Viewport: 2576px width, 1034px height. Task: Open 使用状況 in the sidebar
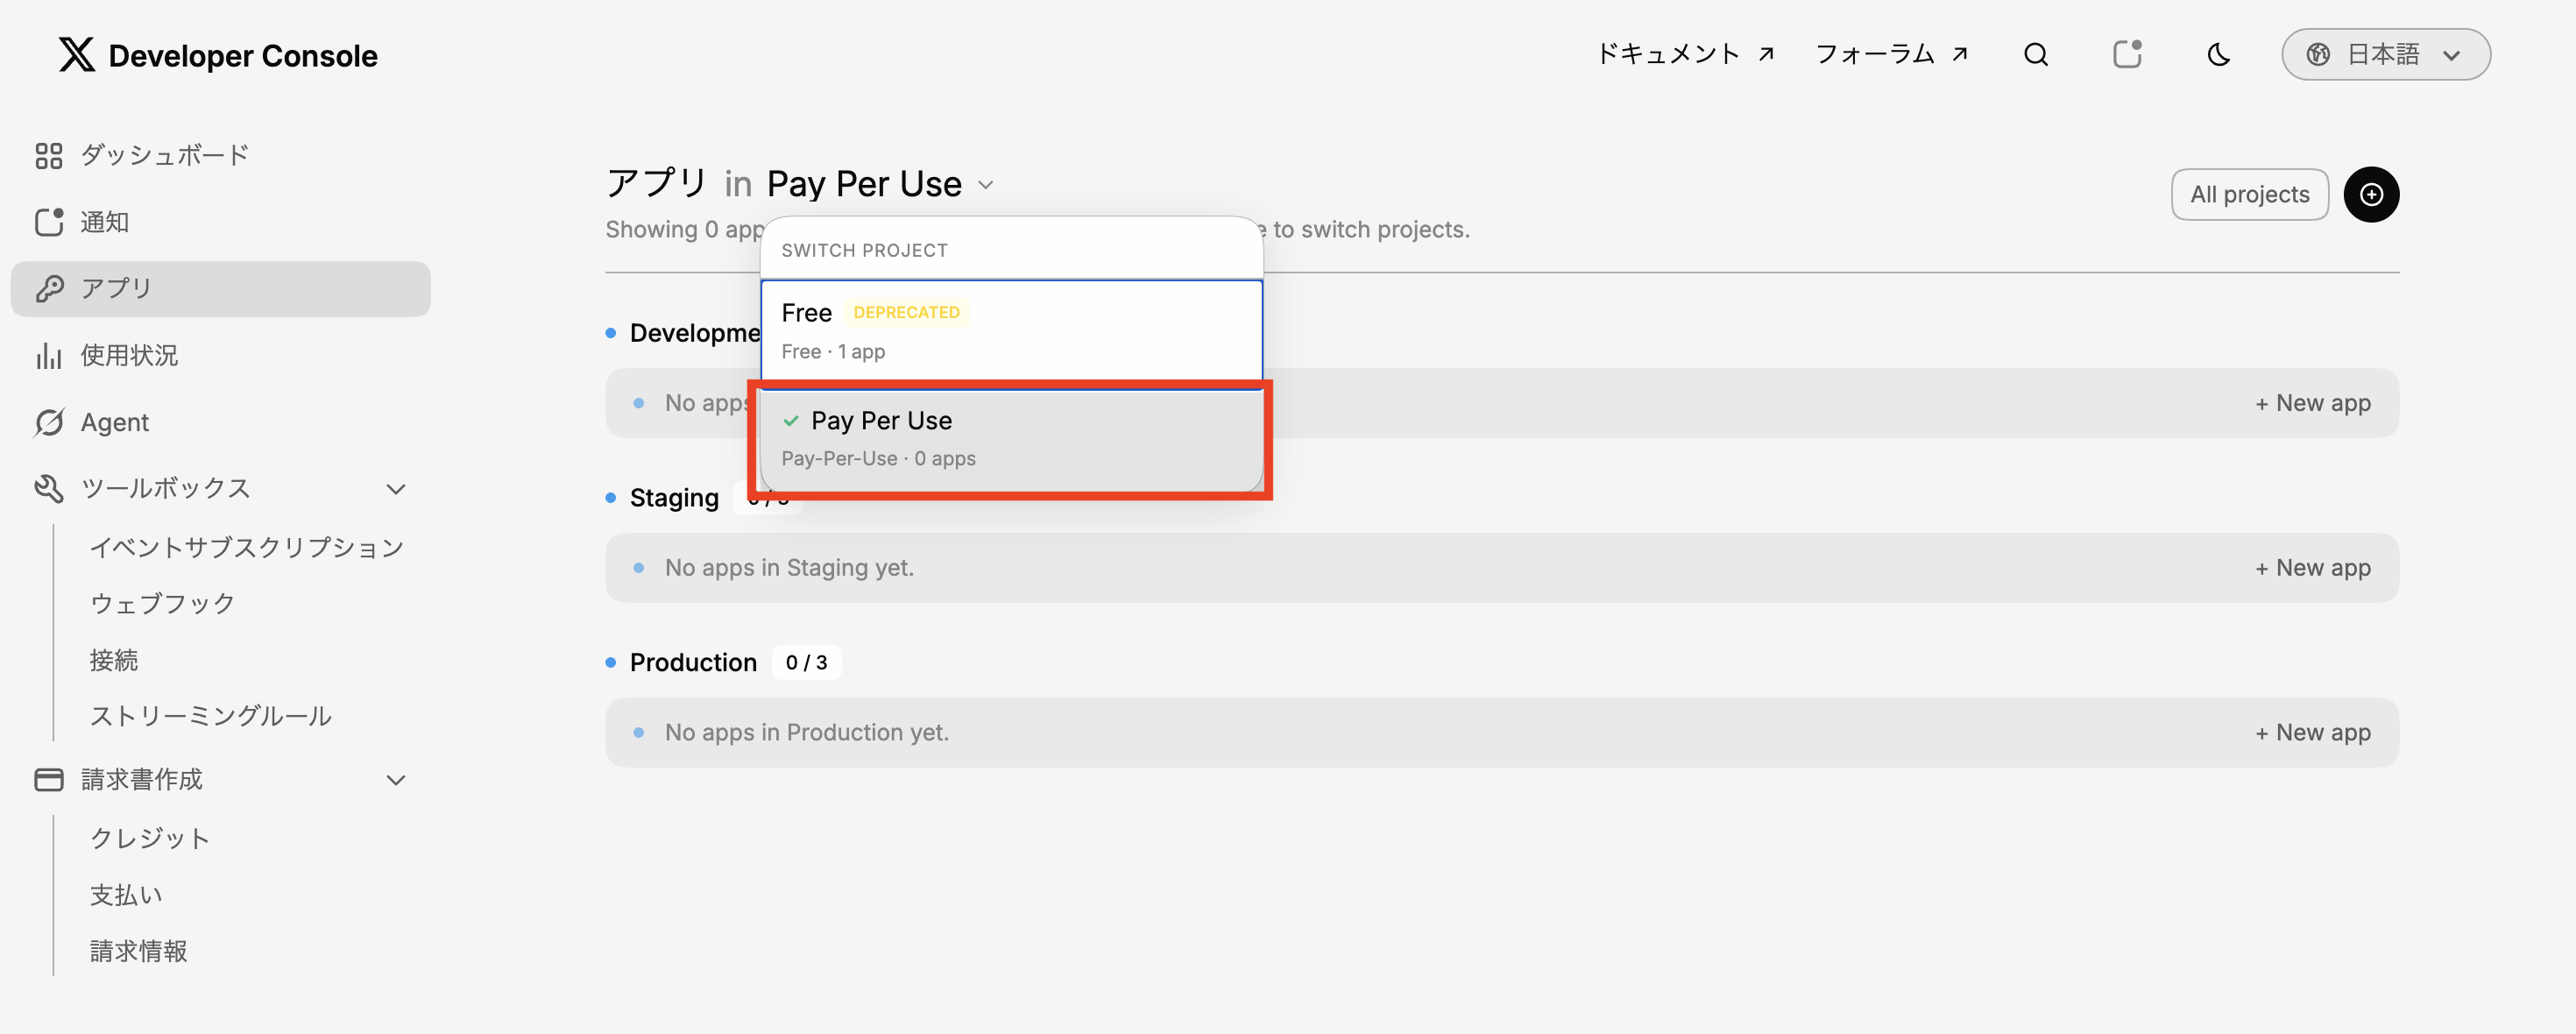click(x=220, y=355)
